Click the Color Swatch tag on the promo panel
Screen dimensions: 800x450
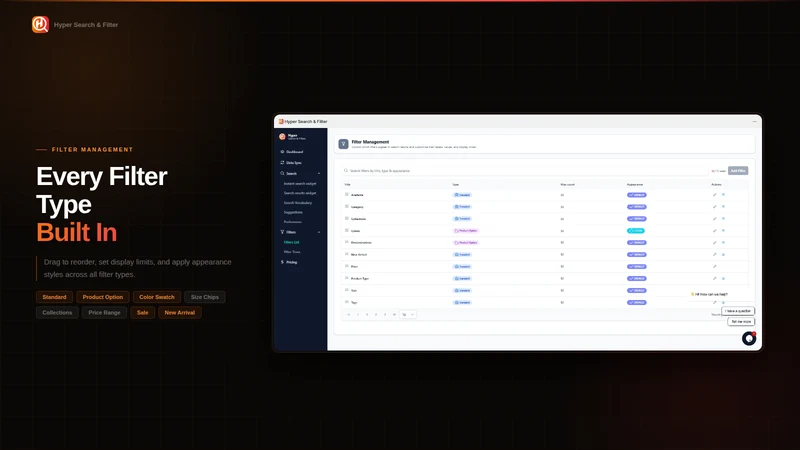click(157, 297)
